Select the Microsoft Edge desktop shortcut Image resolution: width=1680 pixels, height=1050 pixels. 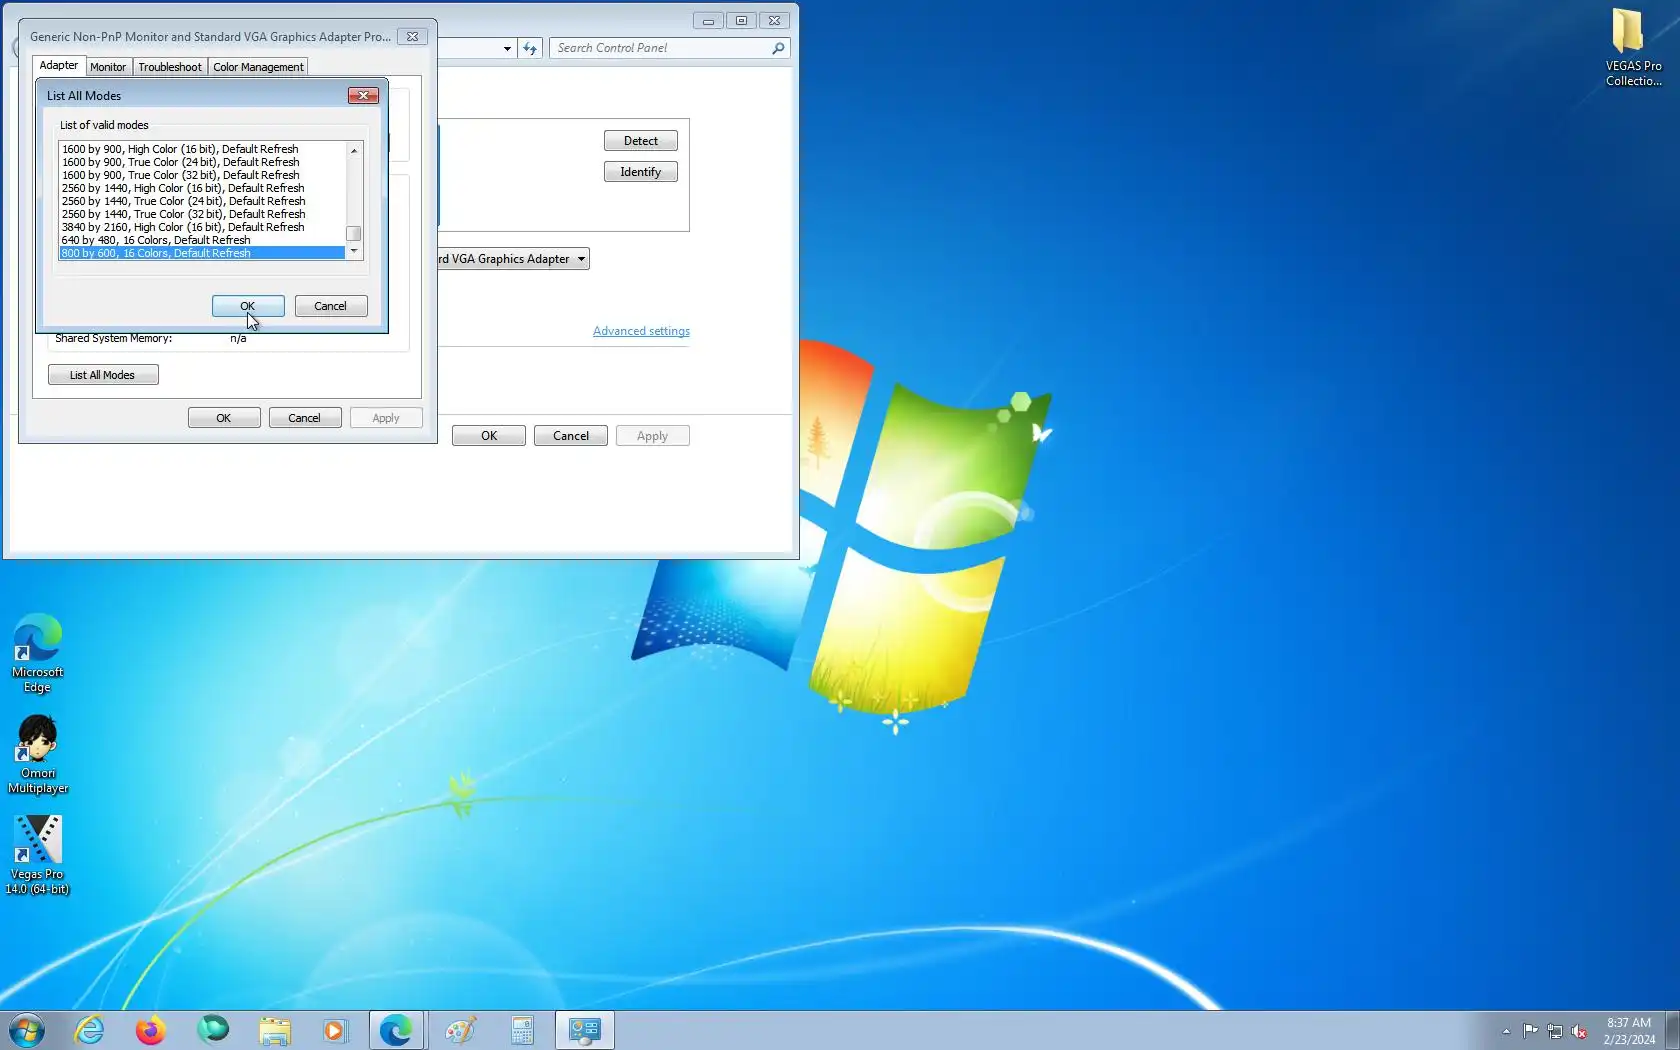pyautogui.click(x=37, y=653)
